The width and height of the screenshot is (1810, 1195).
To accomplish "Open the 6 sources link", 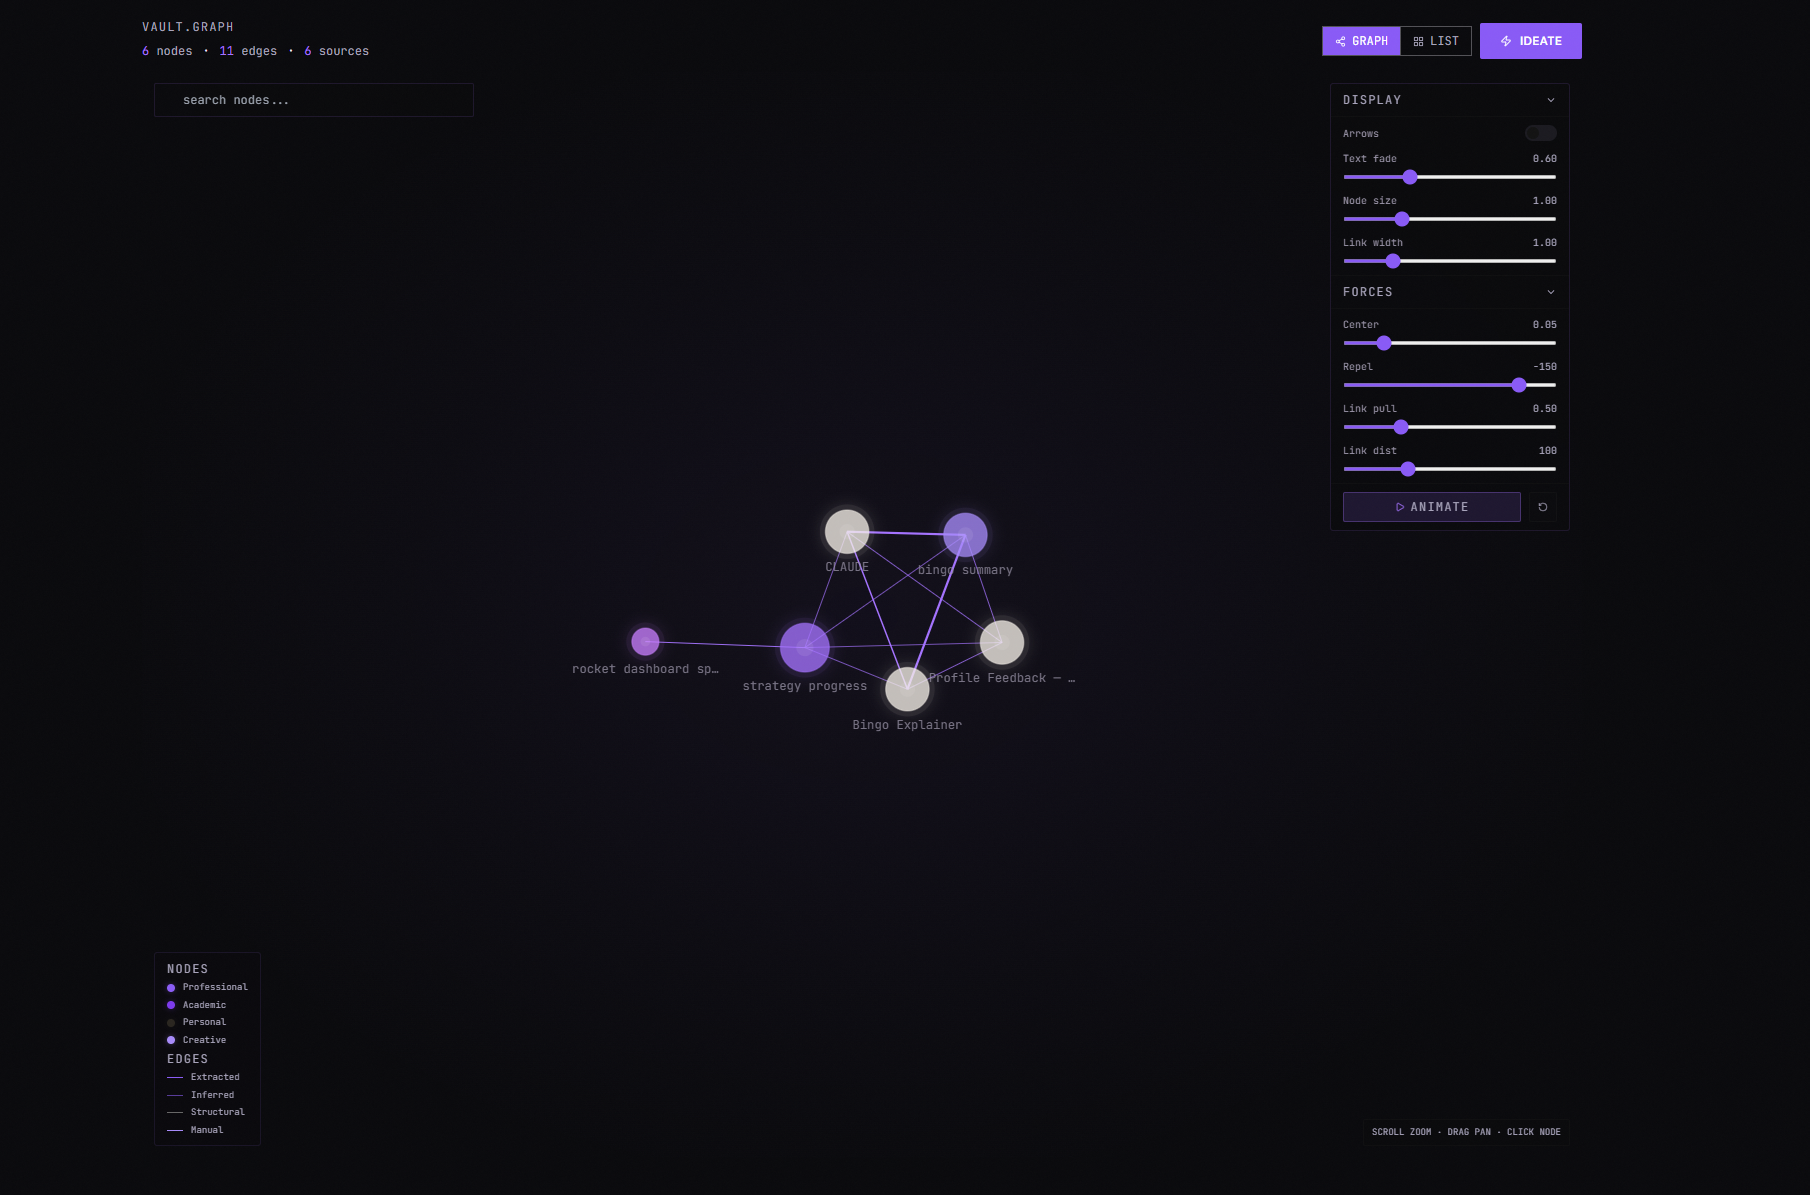I will pyautogui.click(x=337, y=51).
